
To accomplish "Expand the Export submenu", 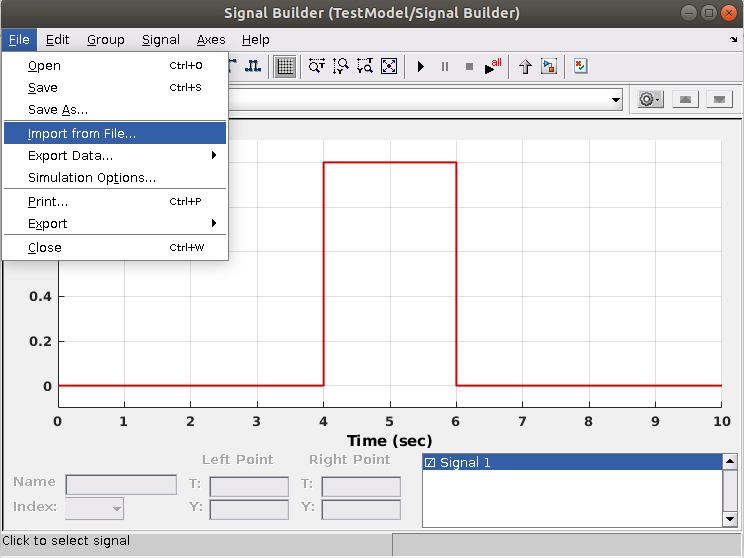I will [x=115, y=223].
